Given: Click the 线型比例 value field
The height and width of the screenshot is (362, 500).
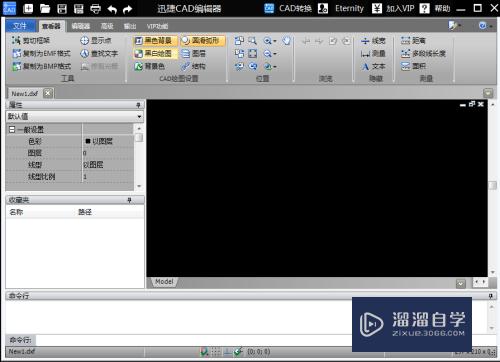Looking at the screenshot, I should point(108,177).
